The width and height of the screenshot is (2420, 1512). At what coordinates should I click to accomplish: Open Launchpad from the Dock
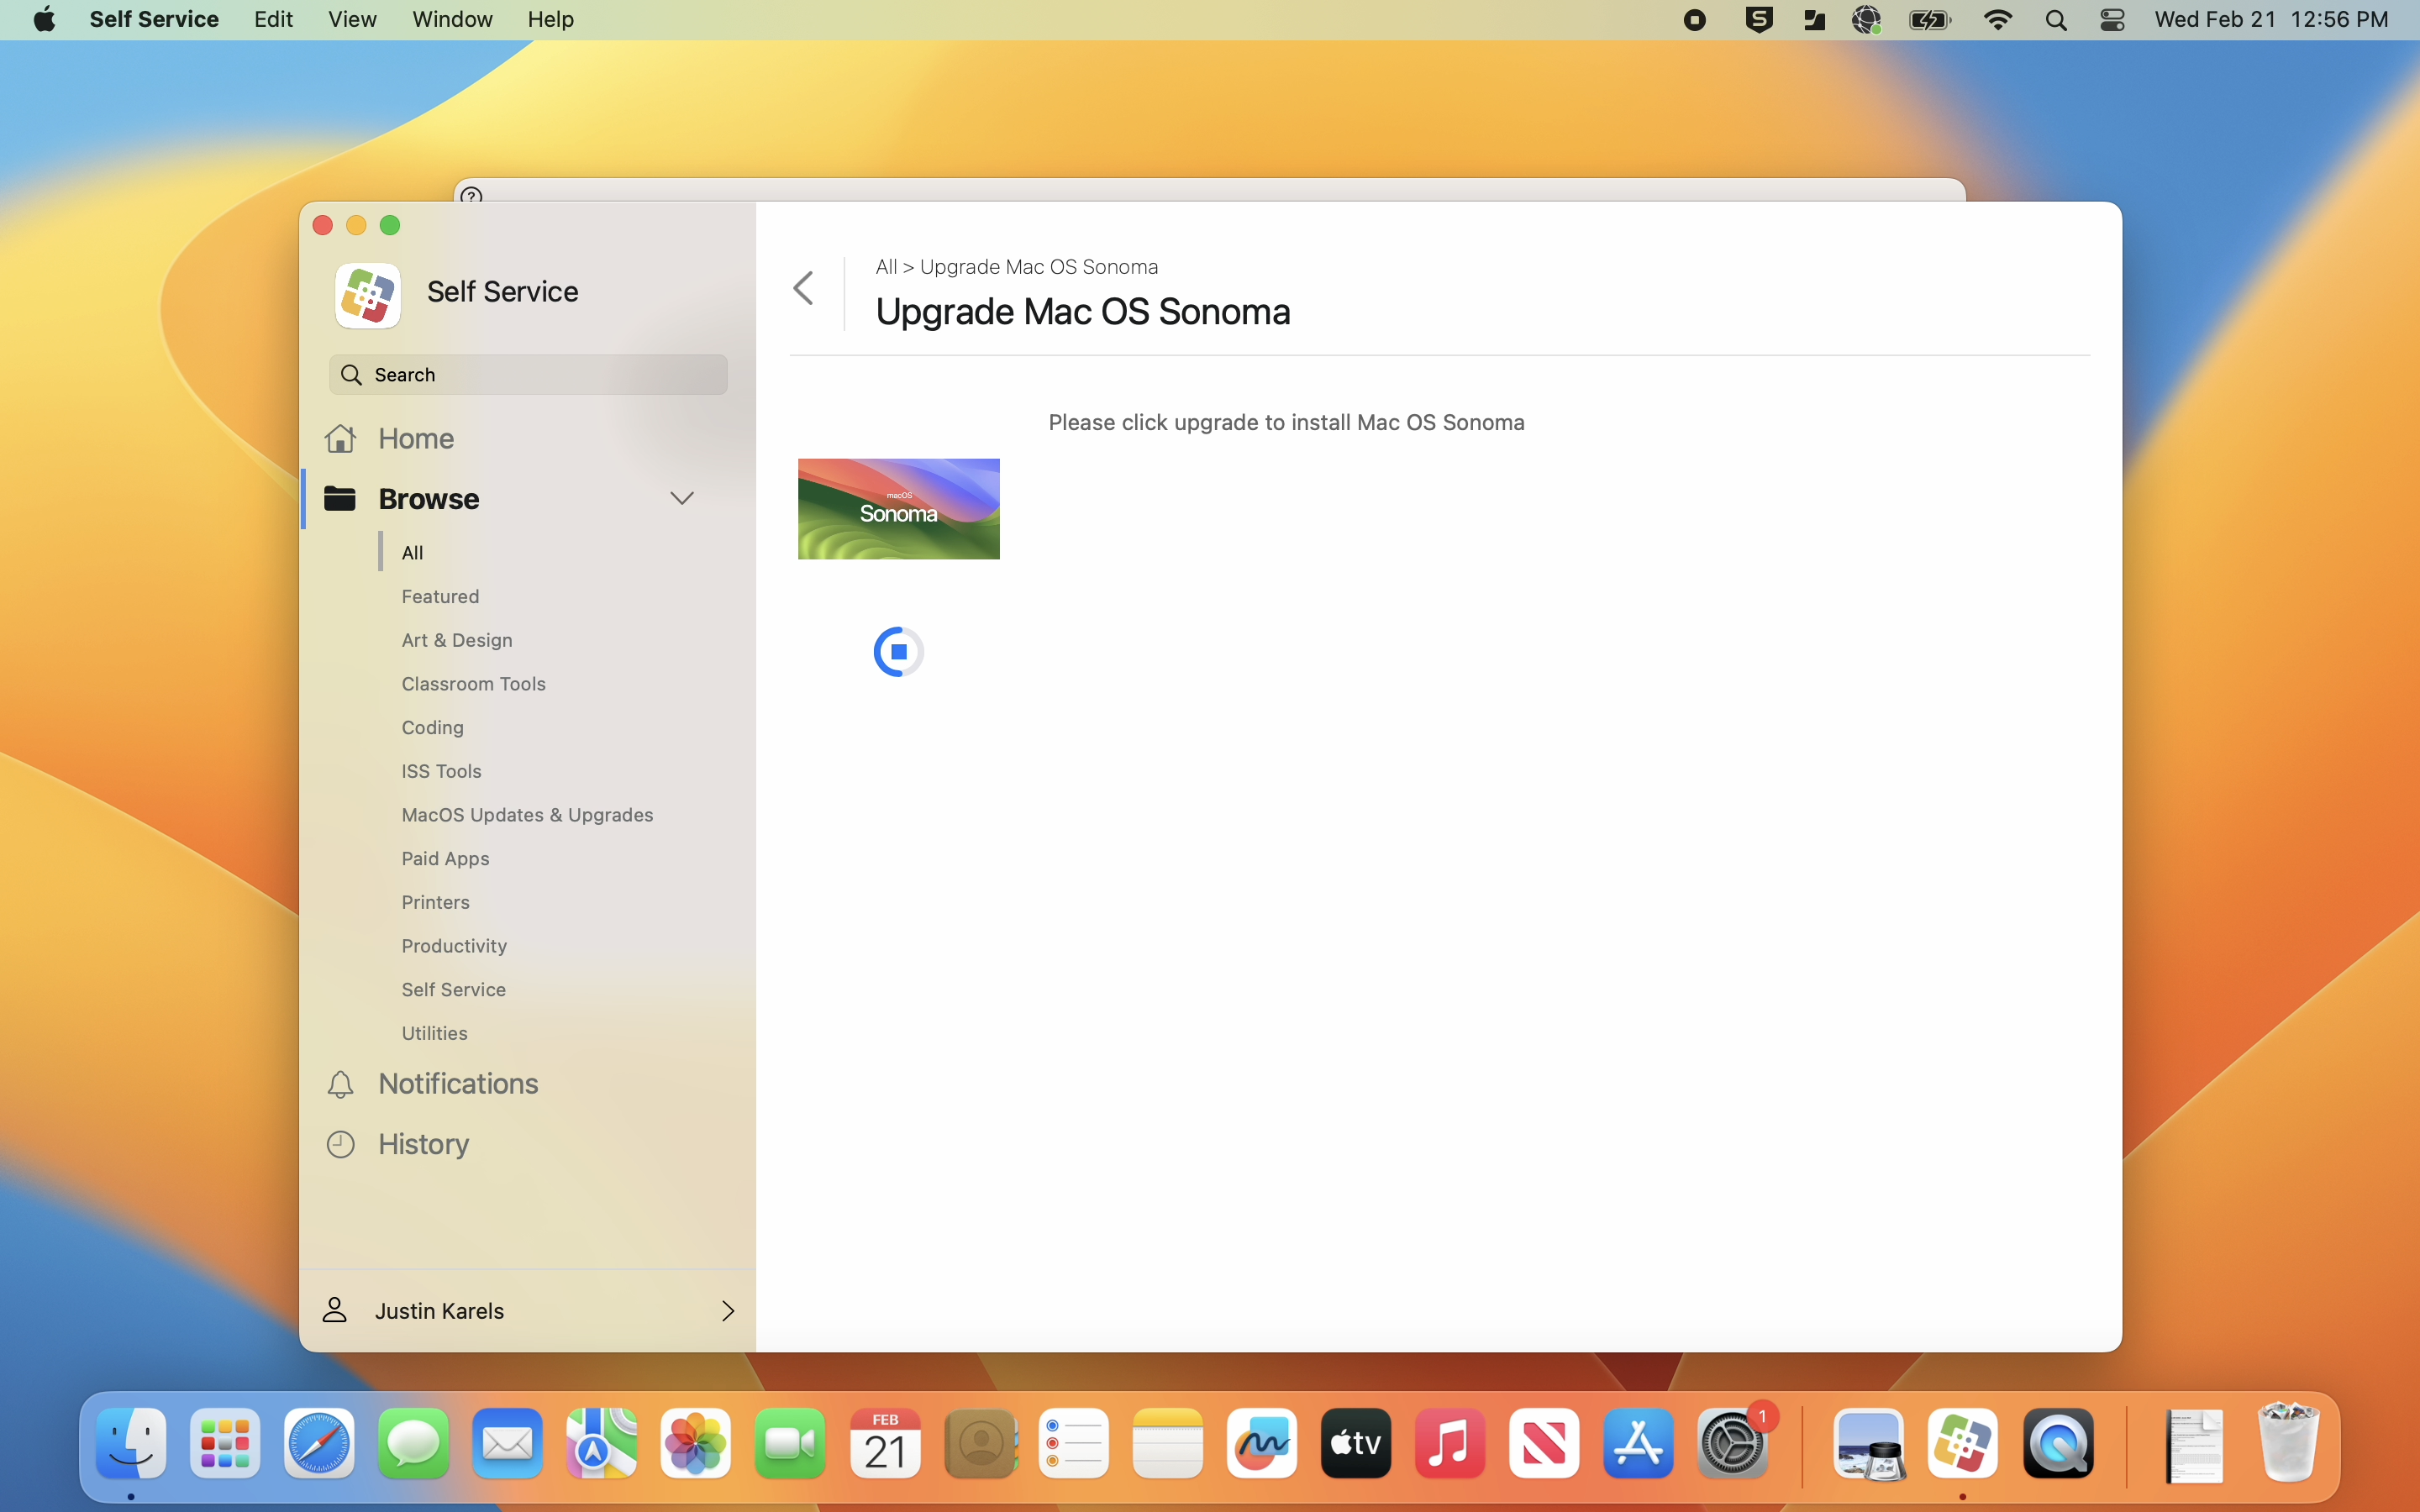pos(225,1443)
